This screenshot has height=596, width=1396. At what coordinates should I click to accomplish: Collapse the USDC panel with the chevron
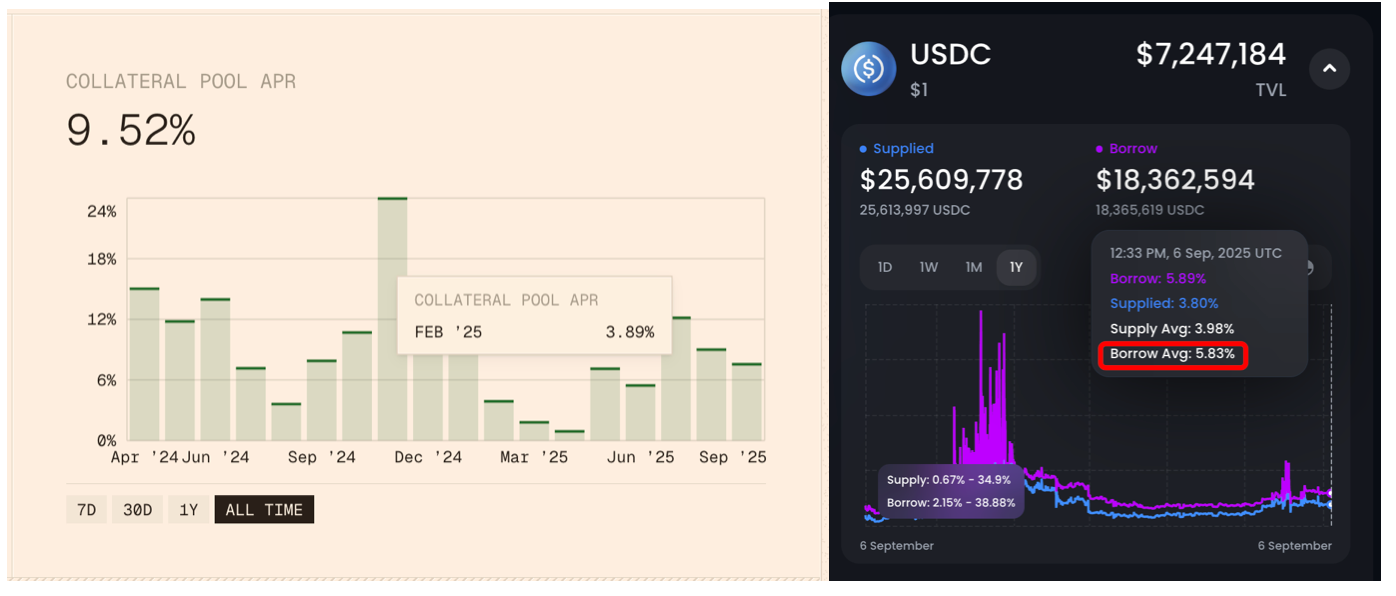(1329, 69)
